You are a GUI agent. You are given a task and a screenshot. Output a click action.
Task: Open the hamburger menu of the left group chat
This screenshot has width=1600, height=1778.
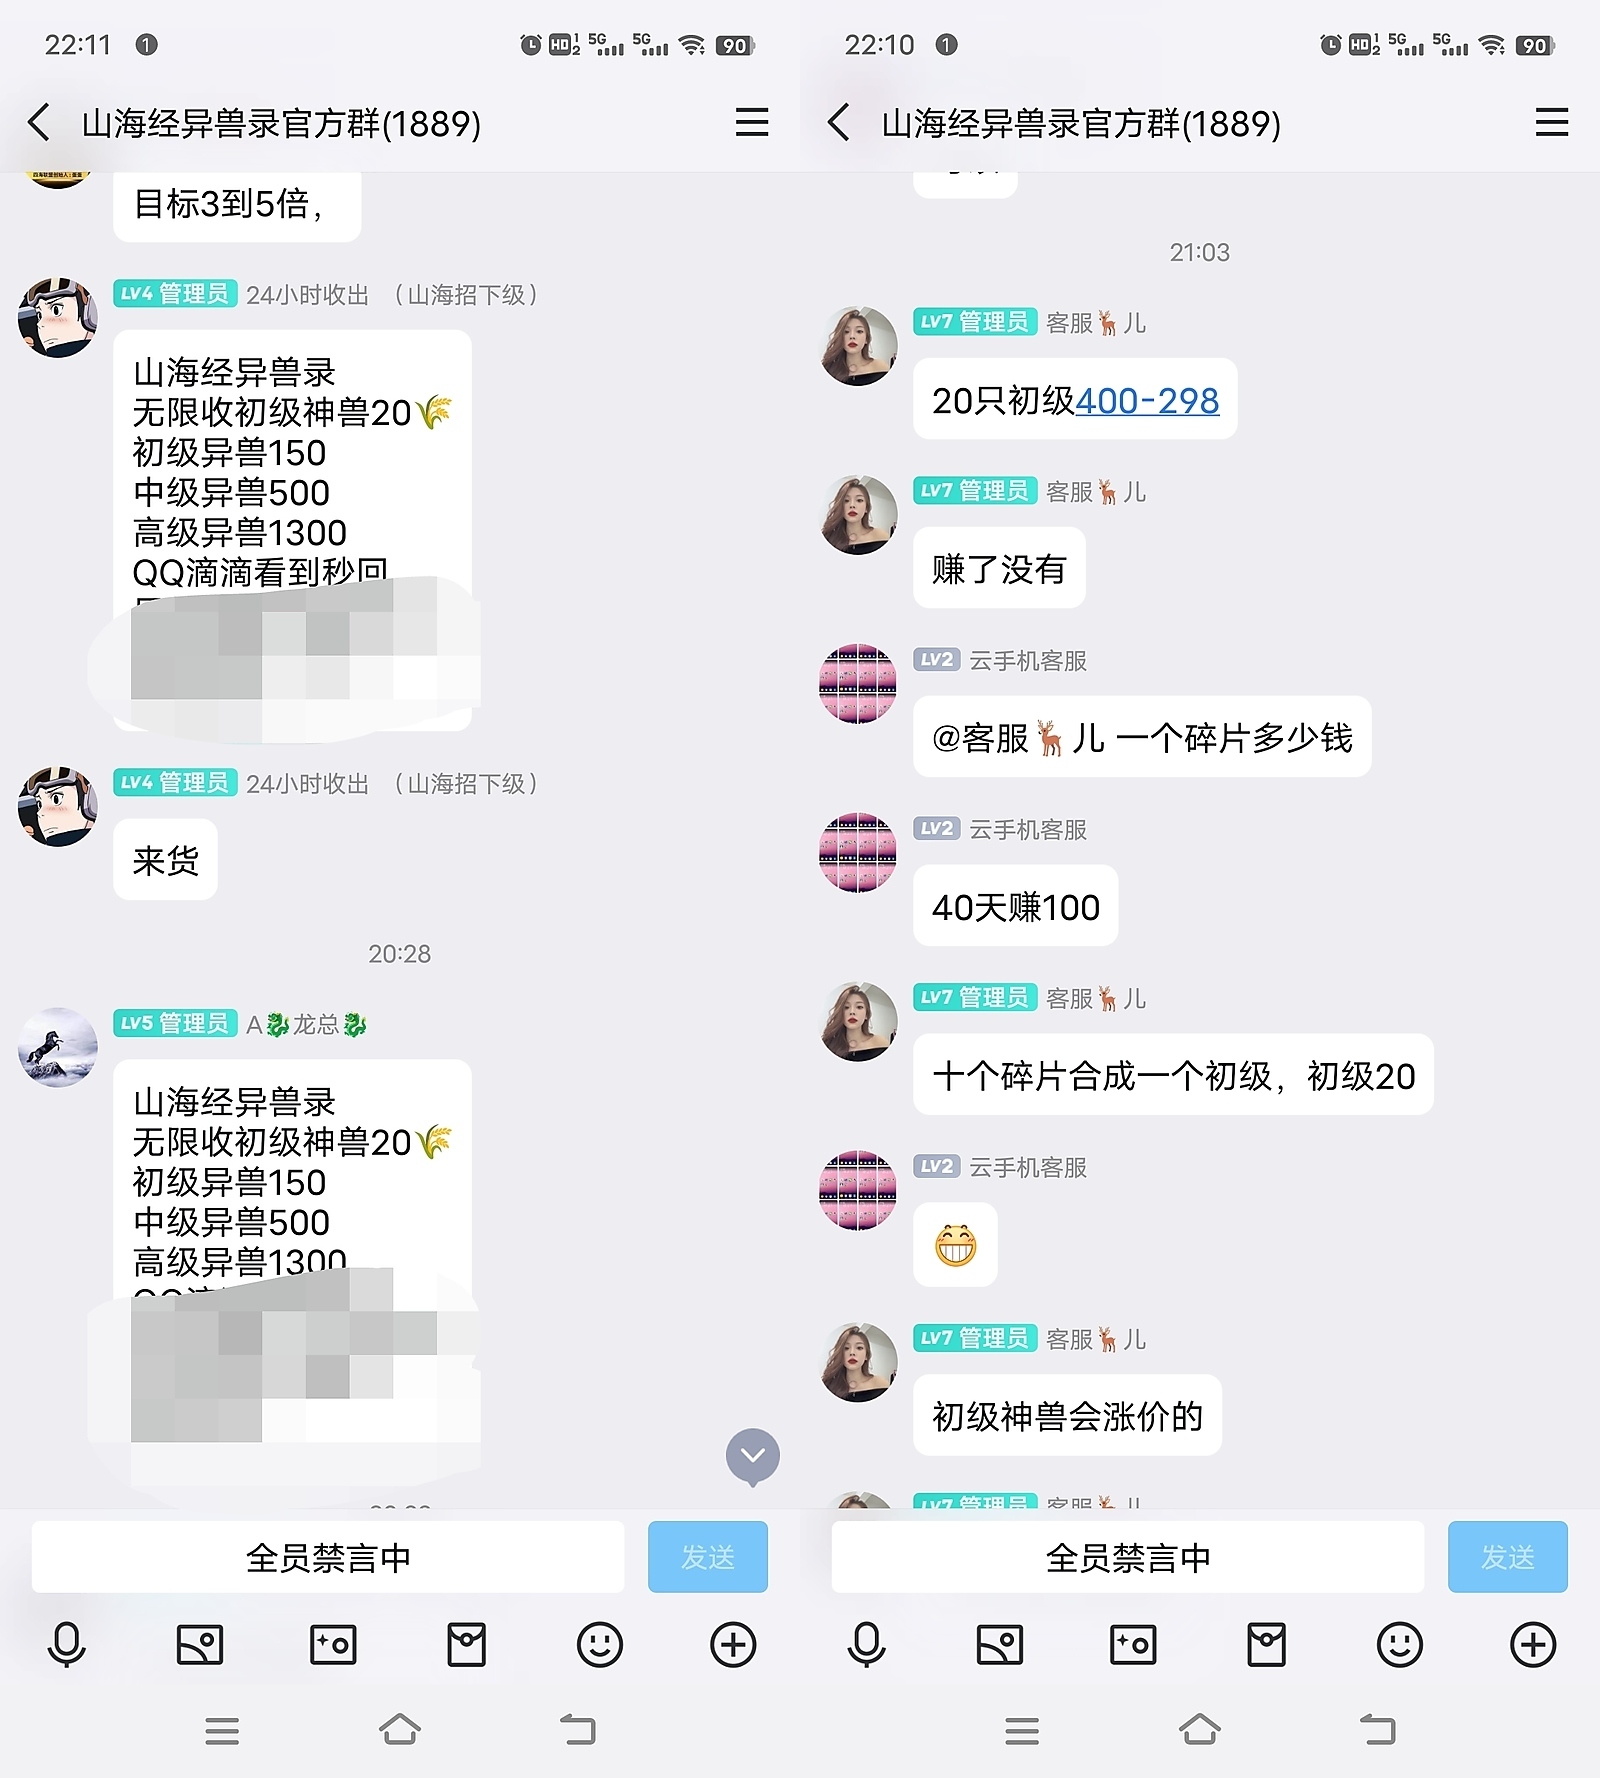pyautogui.click(x=752, y=123)
